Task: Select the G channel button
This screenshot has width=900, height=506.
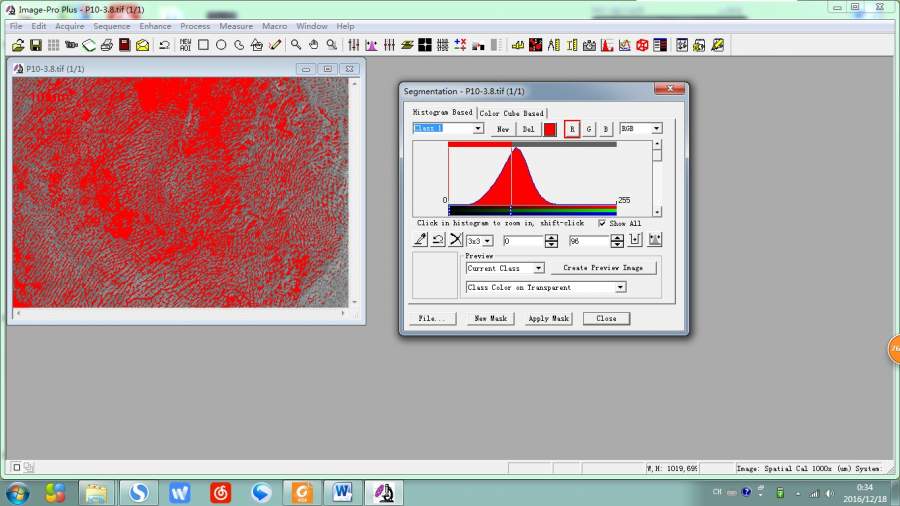Action: coord(589,129)
